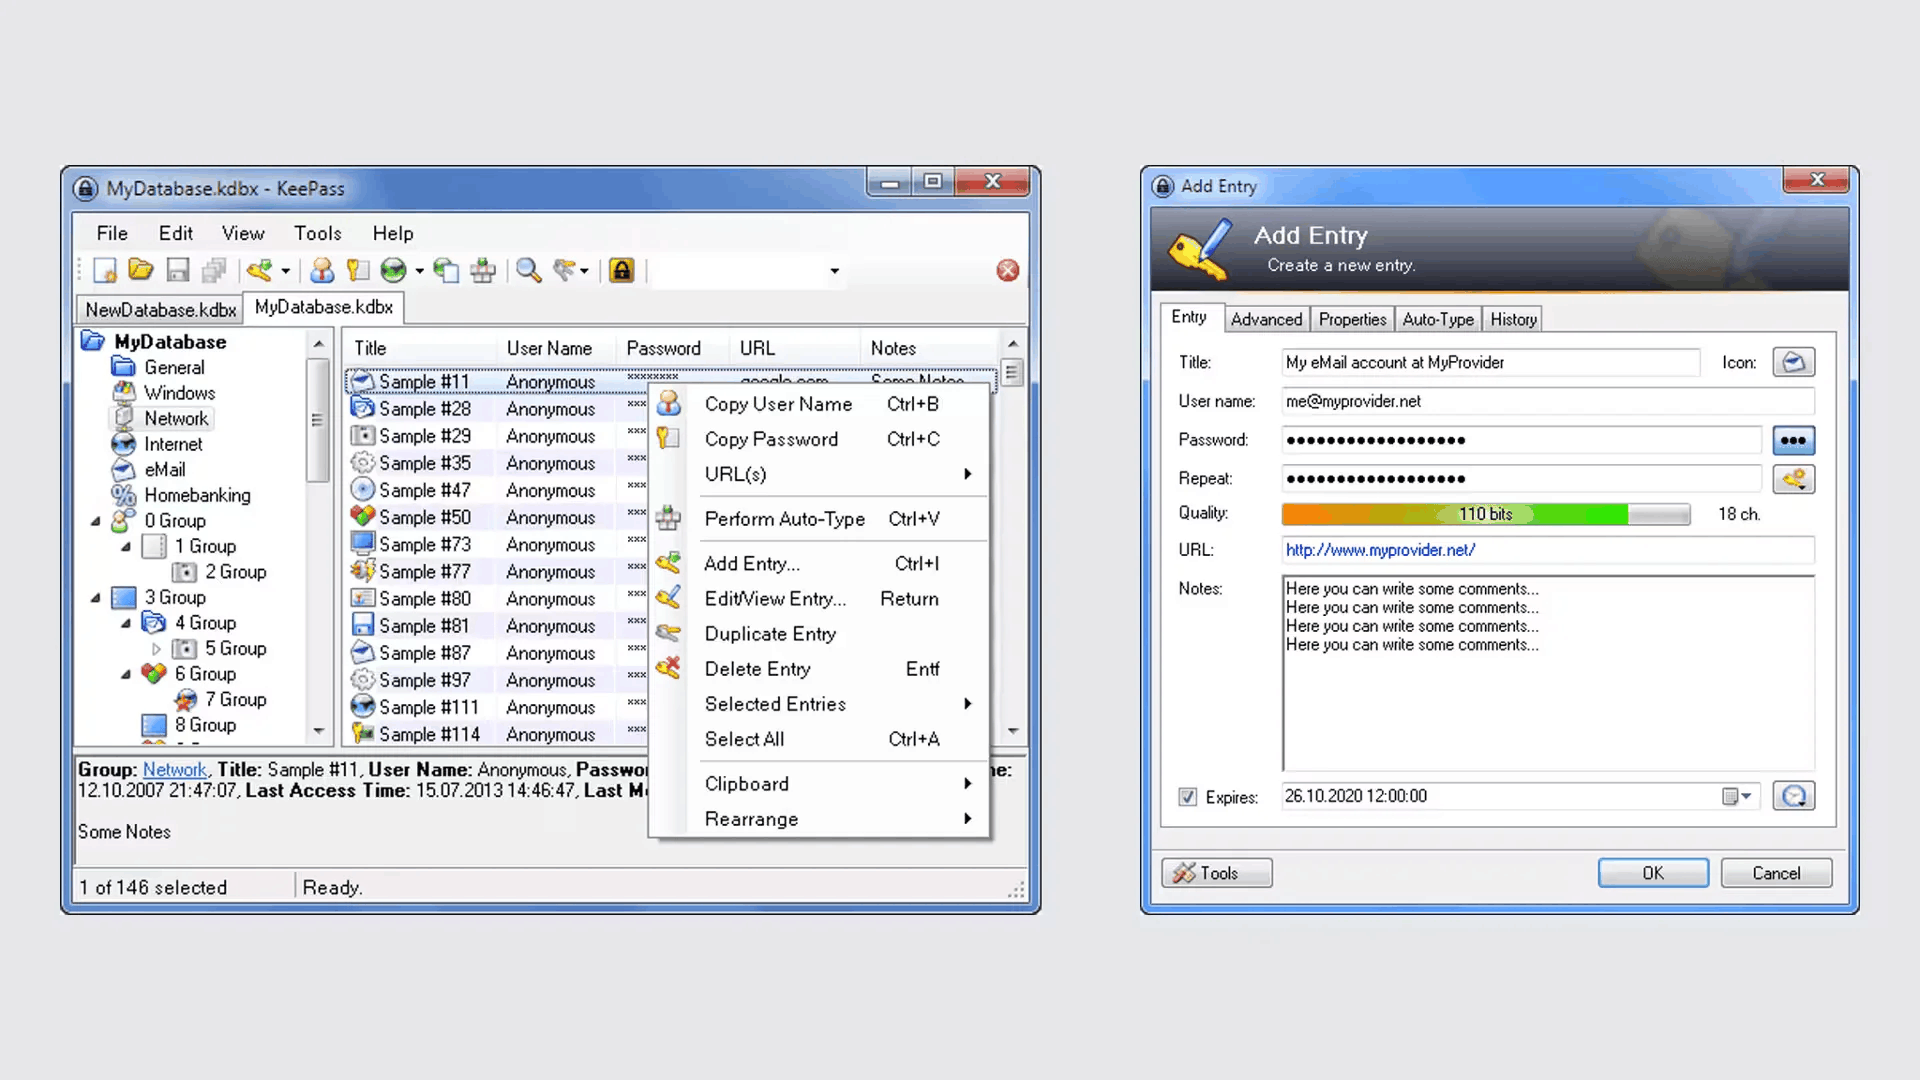Click the Tools button in Add Entry
The height and width of the screenshot is (1080, 1920).
pos(1217,873)
